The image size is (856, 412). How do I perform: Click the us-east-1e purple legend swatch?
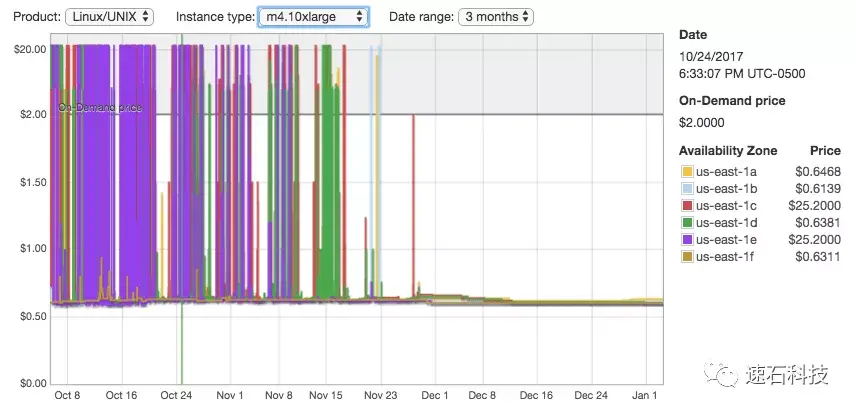(x=687, y=240)
